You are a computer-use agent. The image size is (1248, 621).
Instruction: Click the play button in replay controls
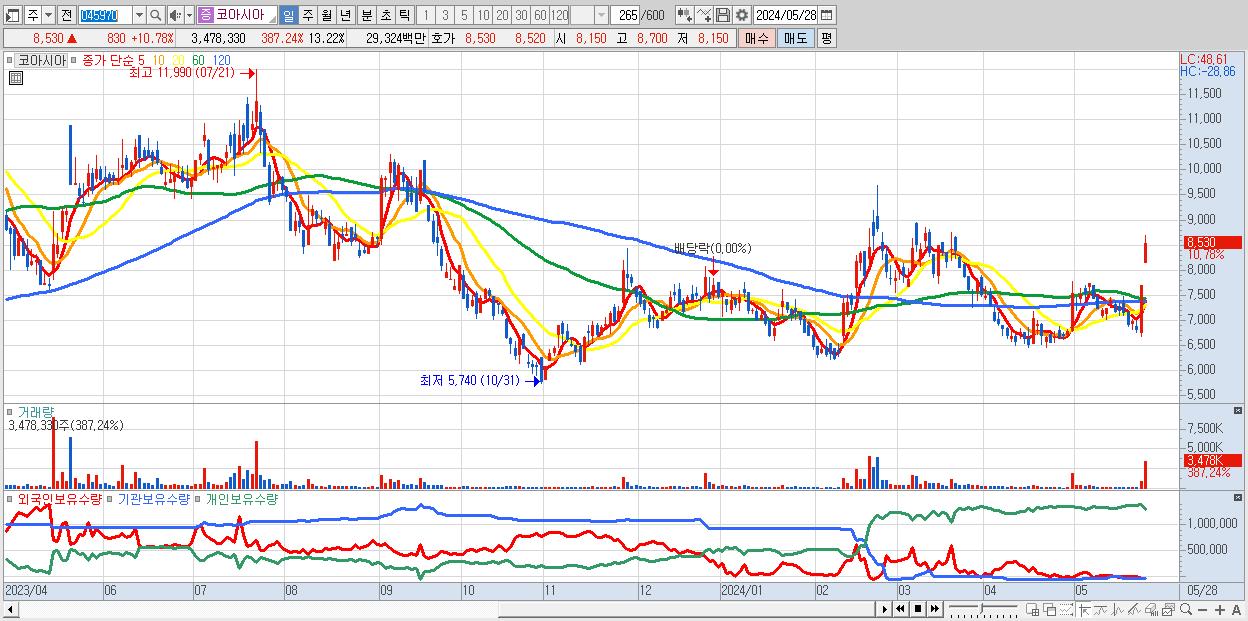[x=885, y=609]
